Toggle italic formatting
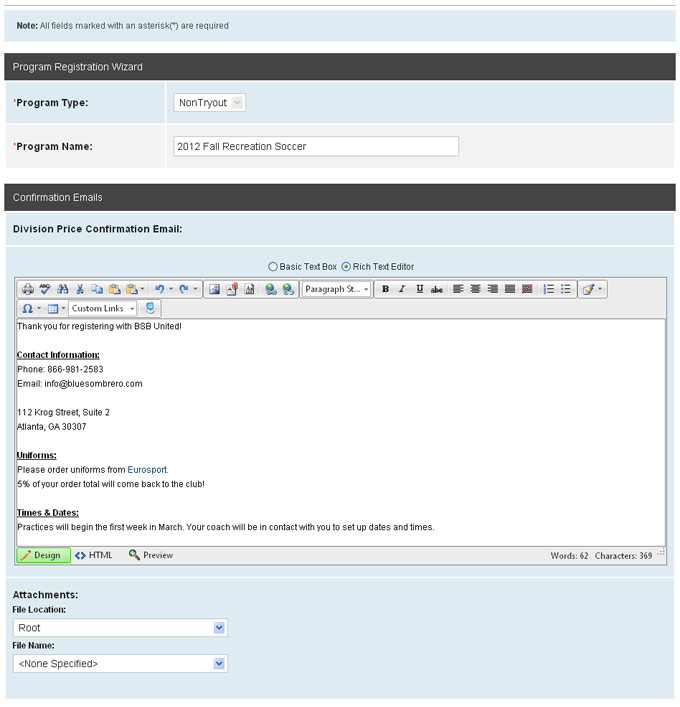Viewport: 680px width, 707px height. (402, 289)
